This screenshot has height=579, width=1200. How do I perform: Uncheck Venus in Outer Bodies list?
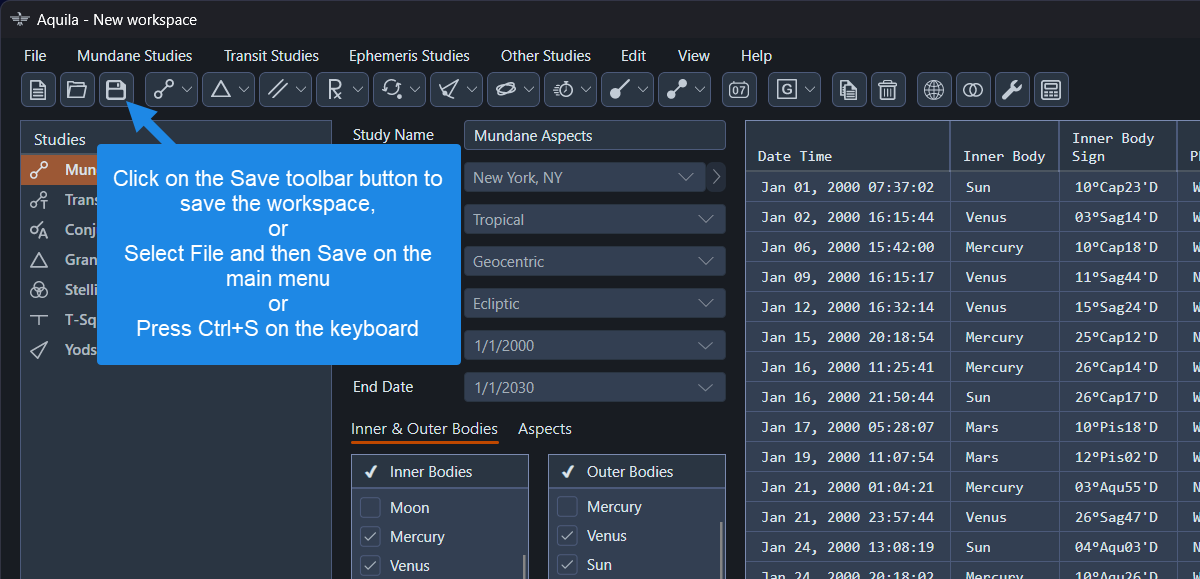coord(567,536)
